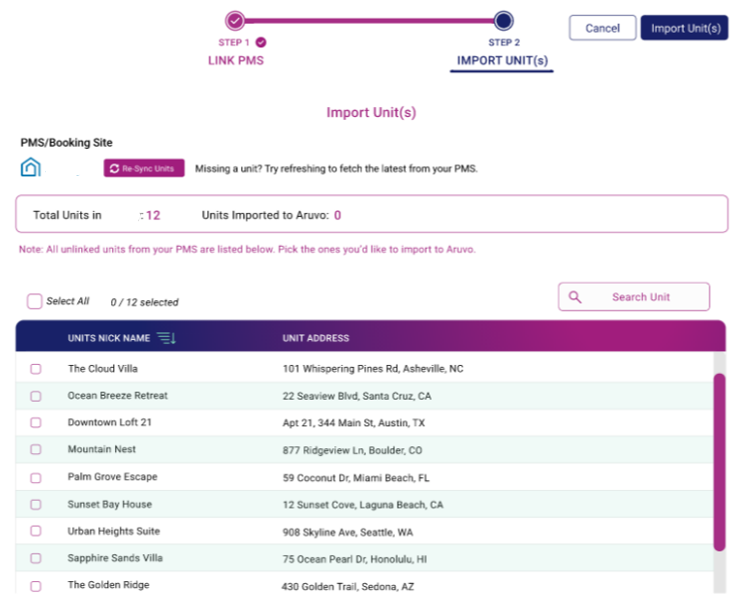The height and width of the screenshot is (597, 743).
Task: Toggle the Select All checkbox
Action: (35, 301)
